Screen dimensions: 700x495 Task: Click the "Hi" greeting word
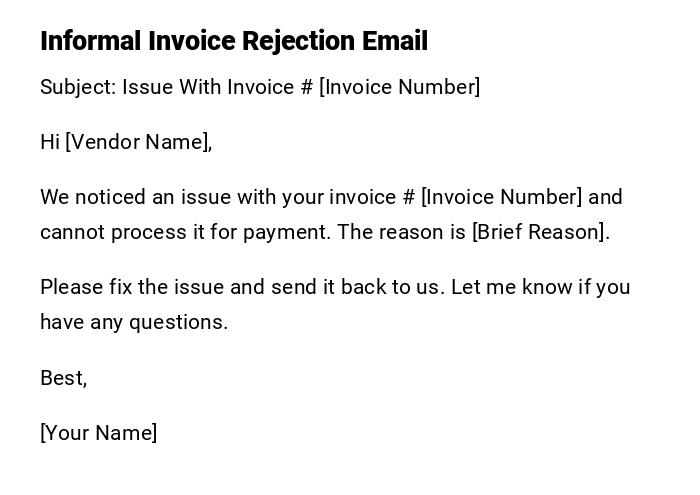pos(50,142)
